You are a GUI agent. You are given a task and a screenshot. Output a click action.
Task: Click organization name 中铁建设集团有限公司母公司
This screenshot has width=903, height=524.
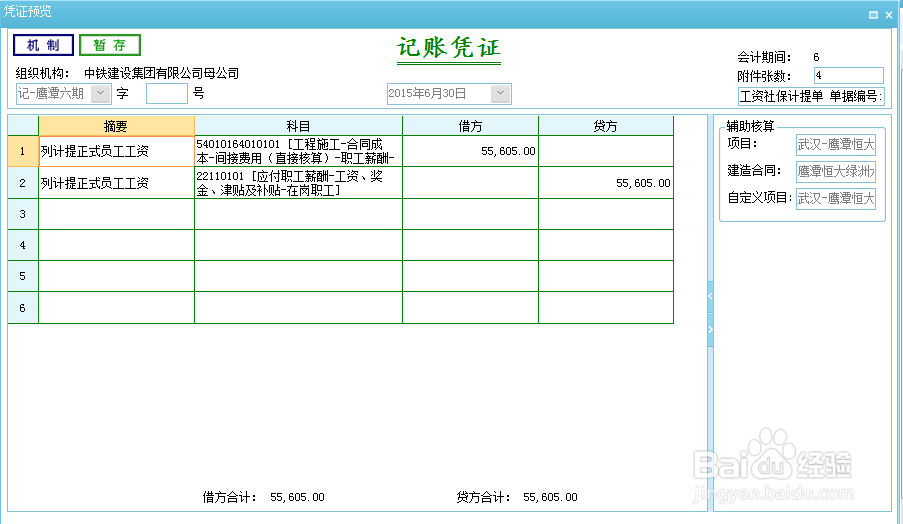(x=161, y=73)
